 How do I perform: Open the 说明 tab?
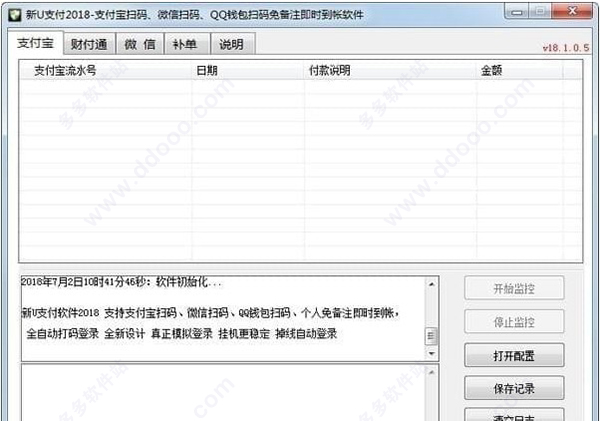(232, 44)
